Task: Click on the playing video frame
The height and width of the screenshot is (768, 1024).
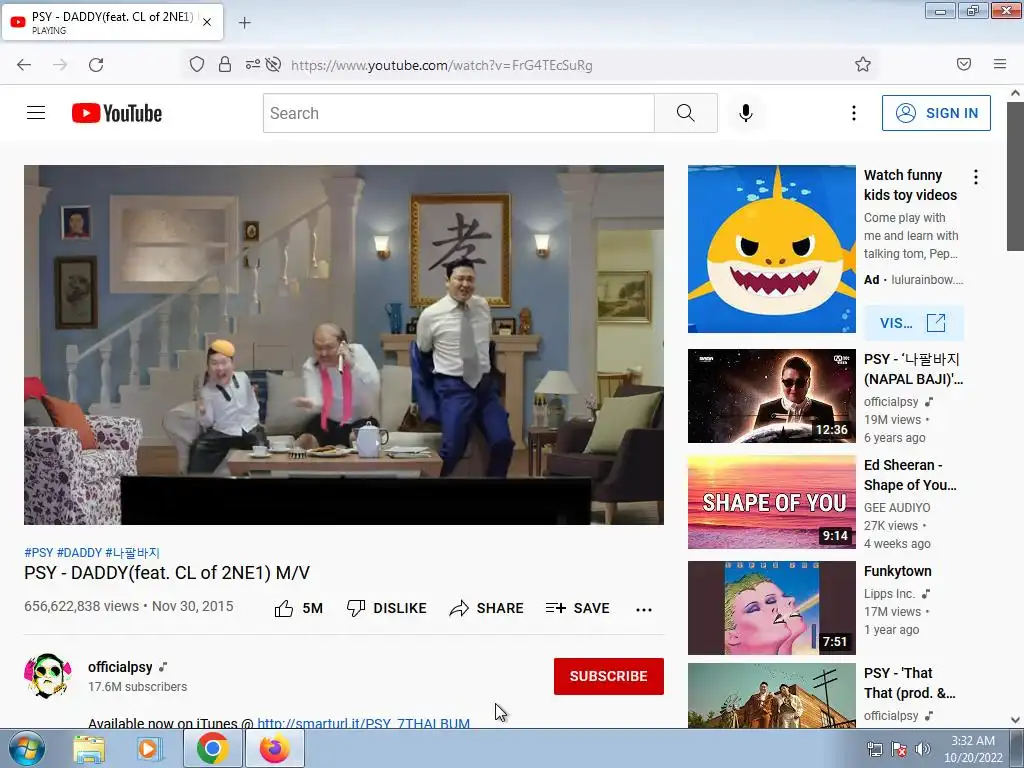Action: click(344, 345)
